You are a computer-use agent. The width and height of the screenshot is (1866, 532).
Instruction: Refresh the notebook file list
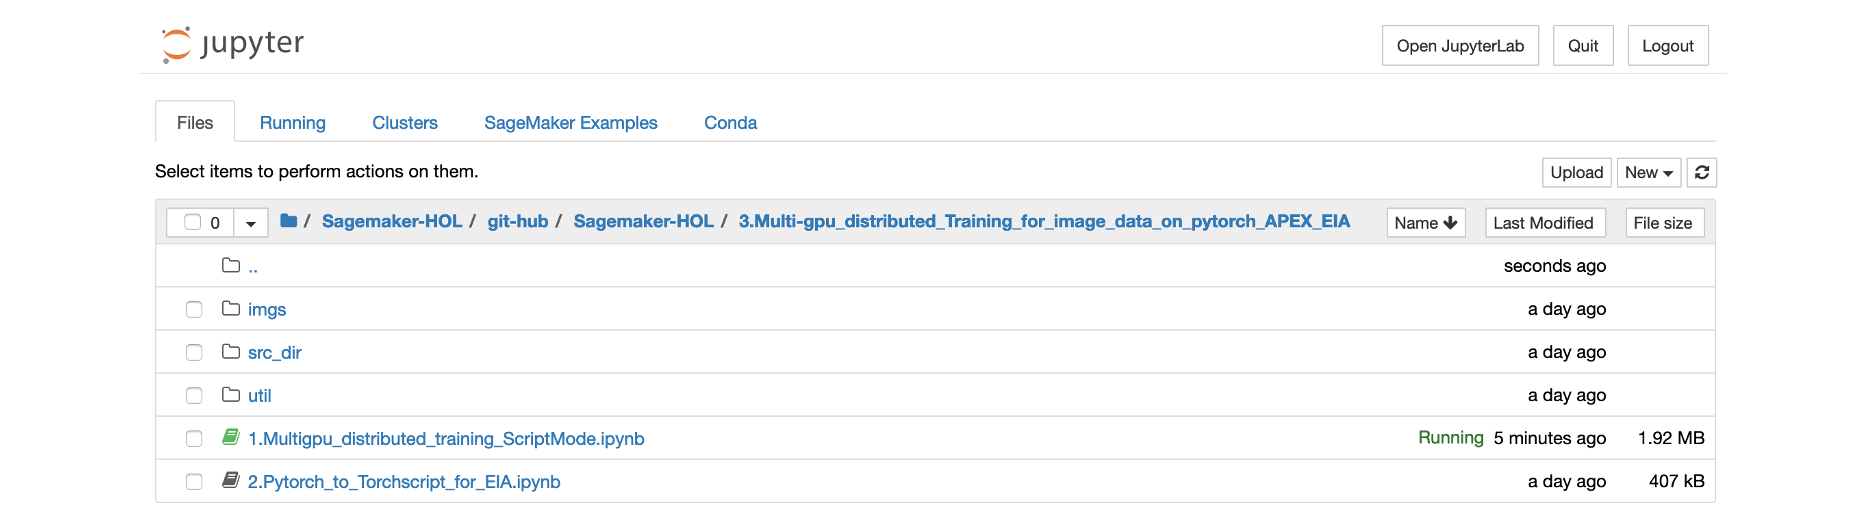click(x=1702, y=172)
